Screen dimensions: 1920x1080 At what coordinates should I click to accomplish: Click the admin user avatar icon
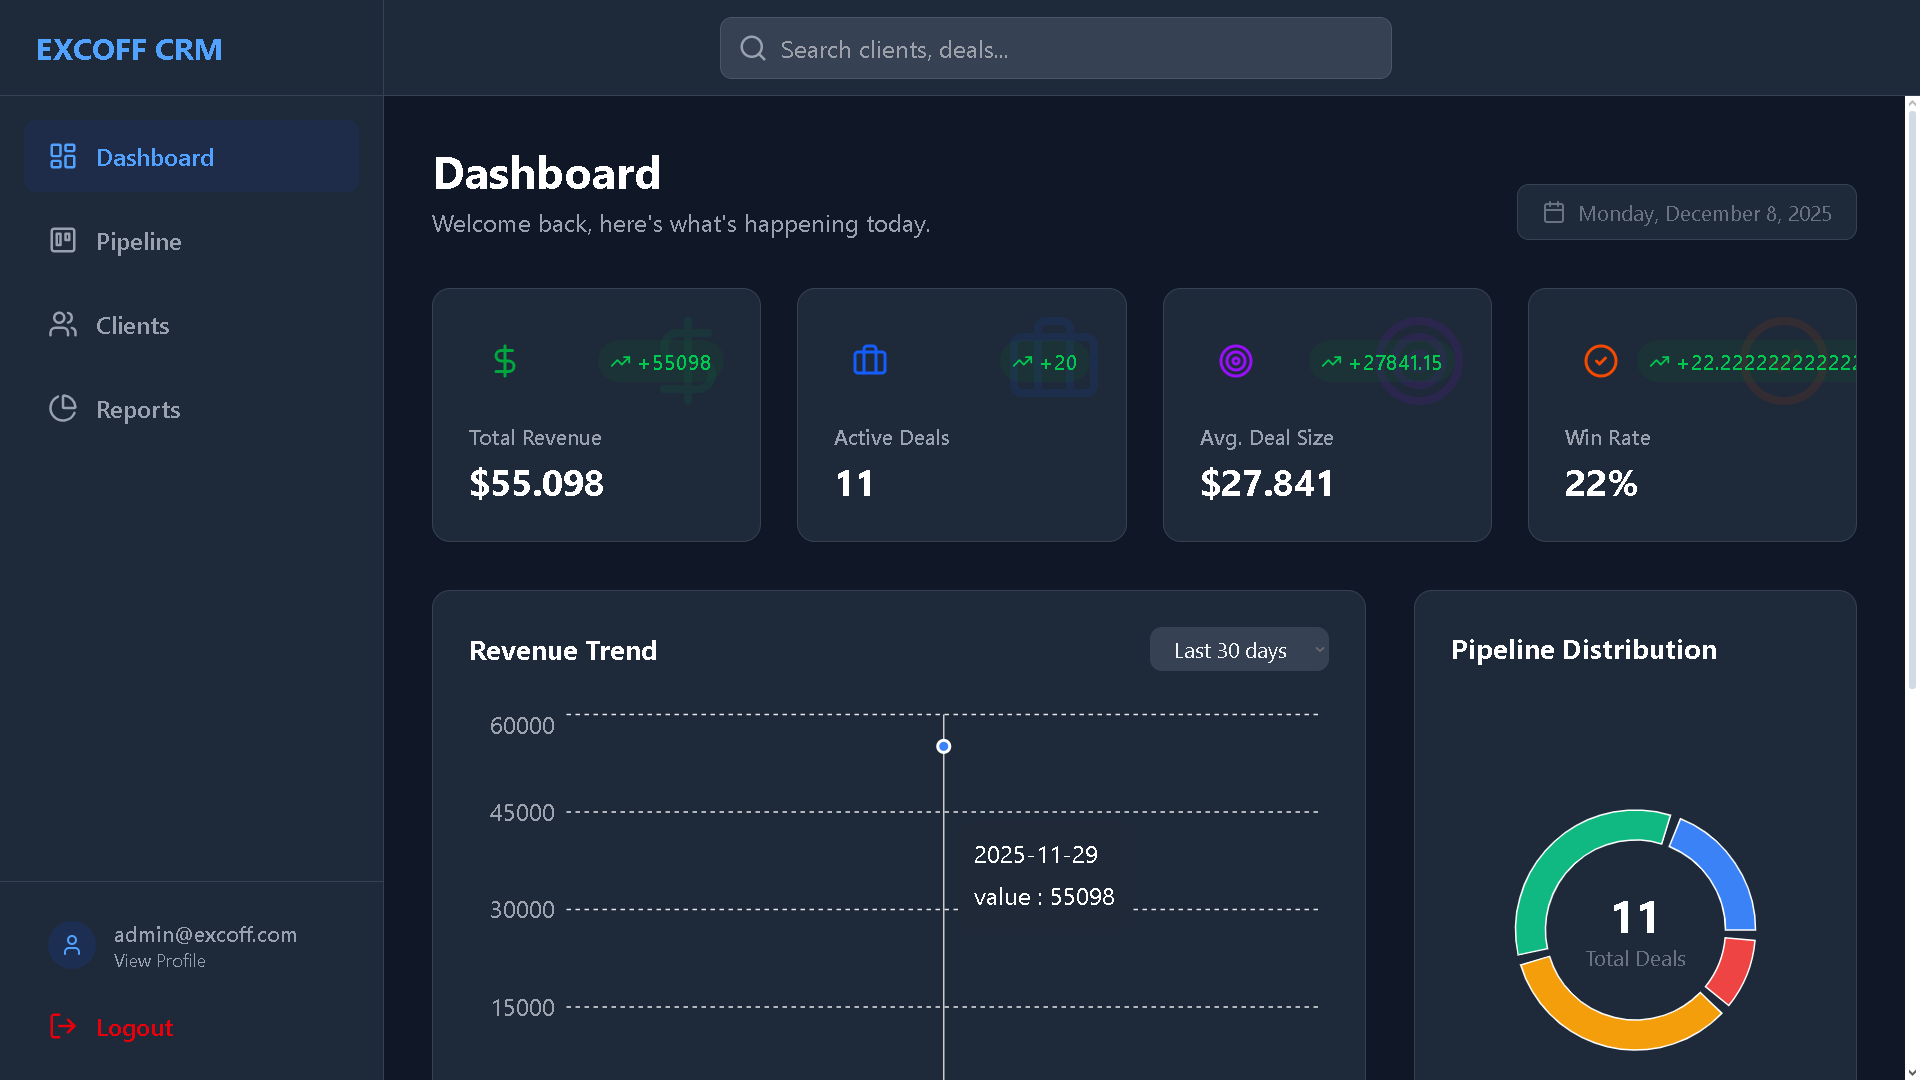(x=72, y=945)
